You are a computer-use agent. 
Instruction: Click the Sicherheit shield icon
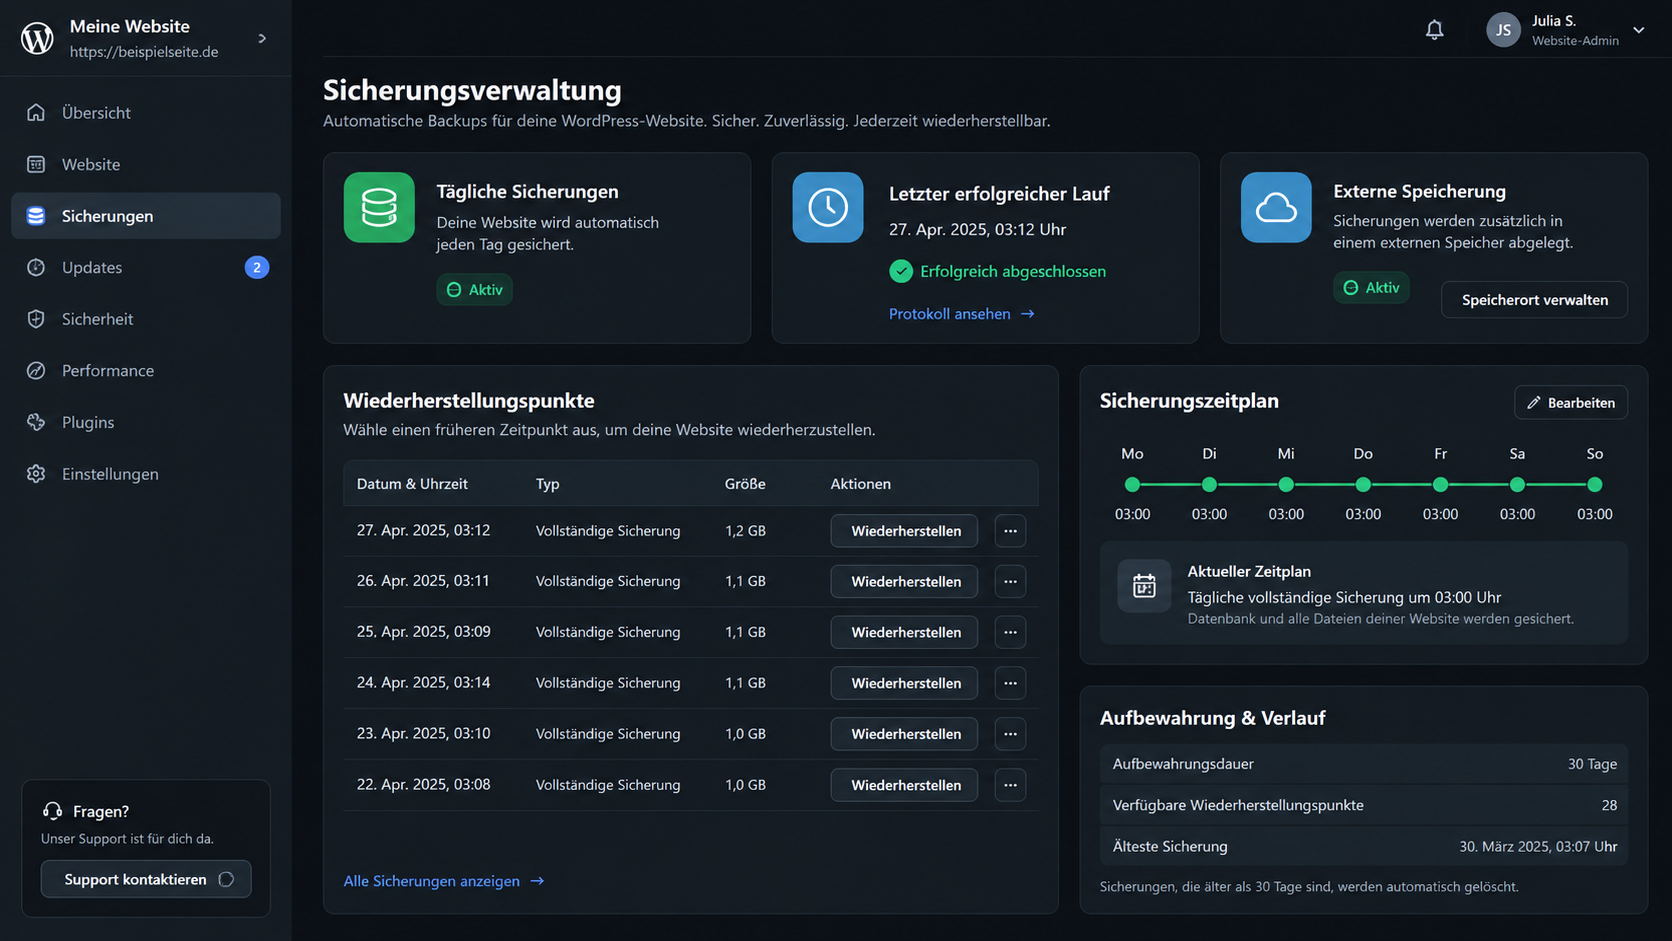(36, 319)
